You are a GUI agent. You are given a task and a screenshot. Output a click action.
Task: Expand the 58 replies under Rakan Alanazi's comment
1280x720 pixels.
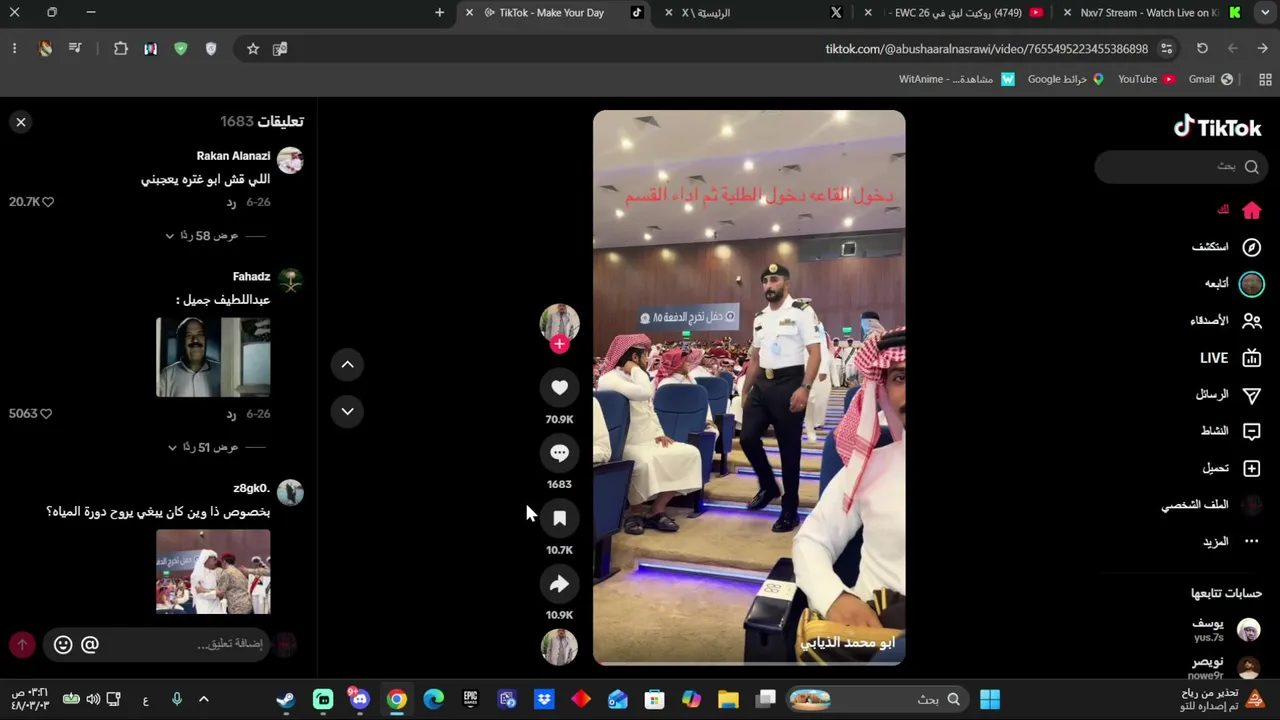pyautogui.click(x=207, y=236)
